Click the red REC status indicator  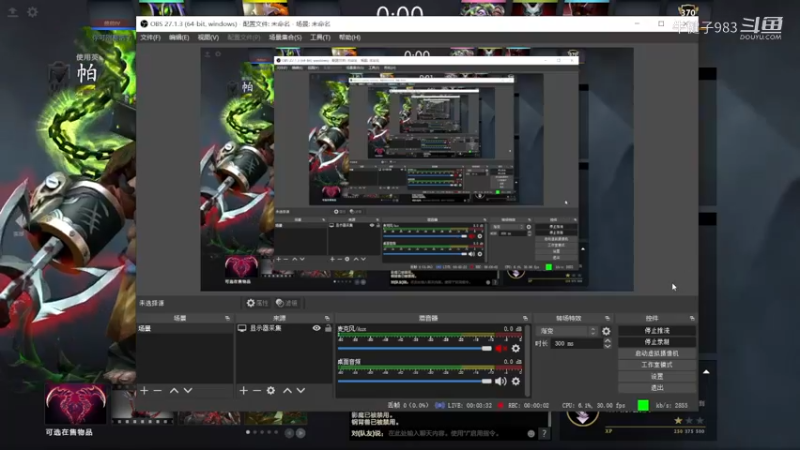point(501,406)
